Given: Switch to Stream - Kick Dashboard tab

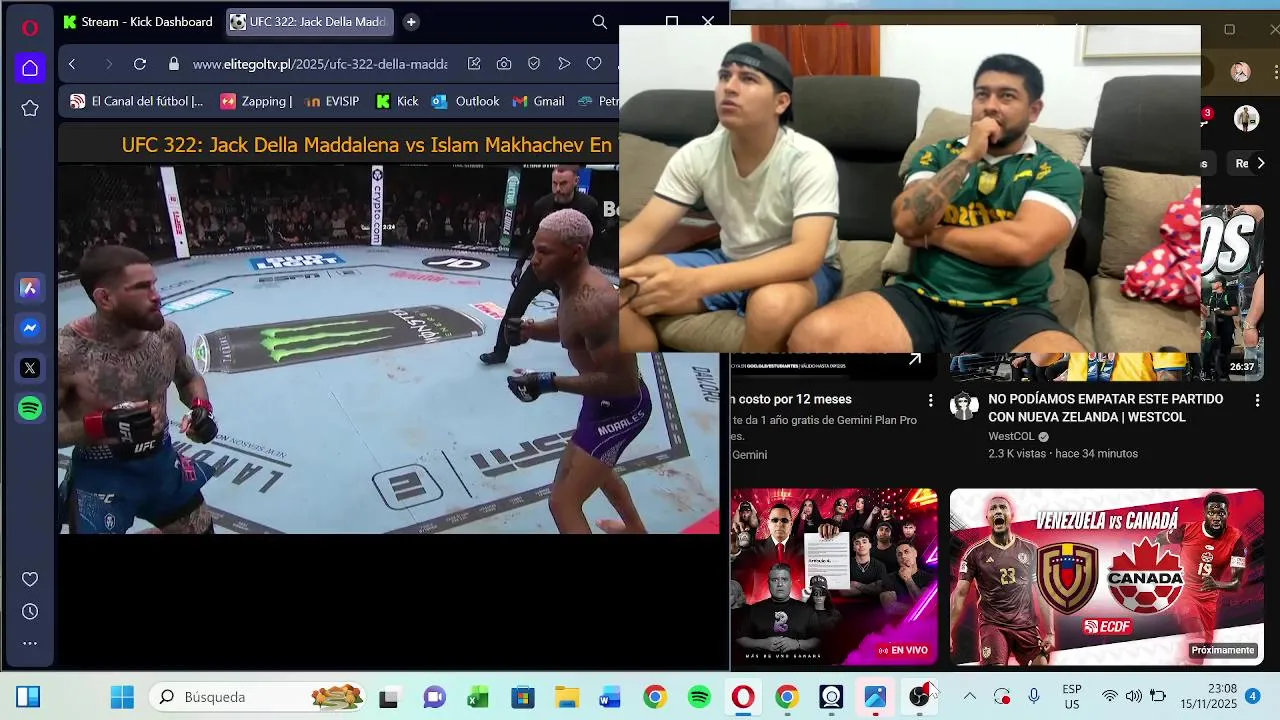Looking at the screenshot, I should [138, 22].
